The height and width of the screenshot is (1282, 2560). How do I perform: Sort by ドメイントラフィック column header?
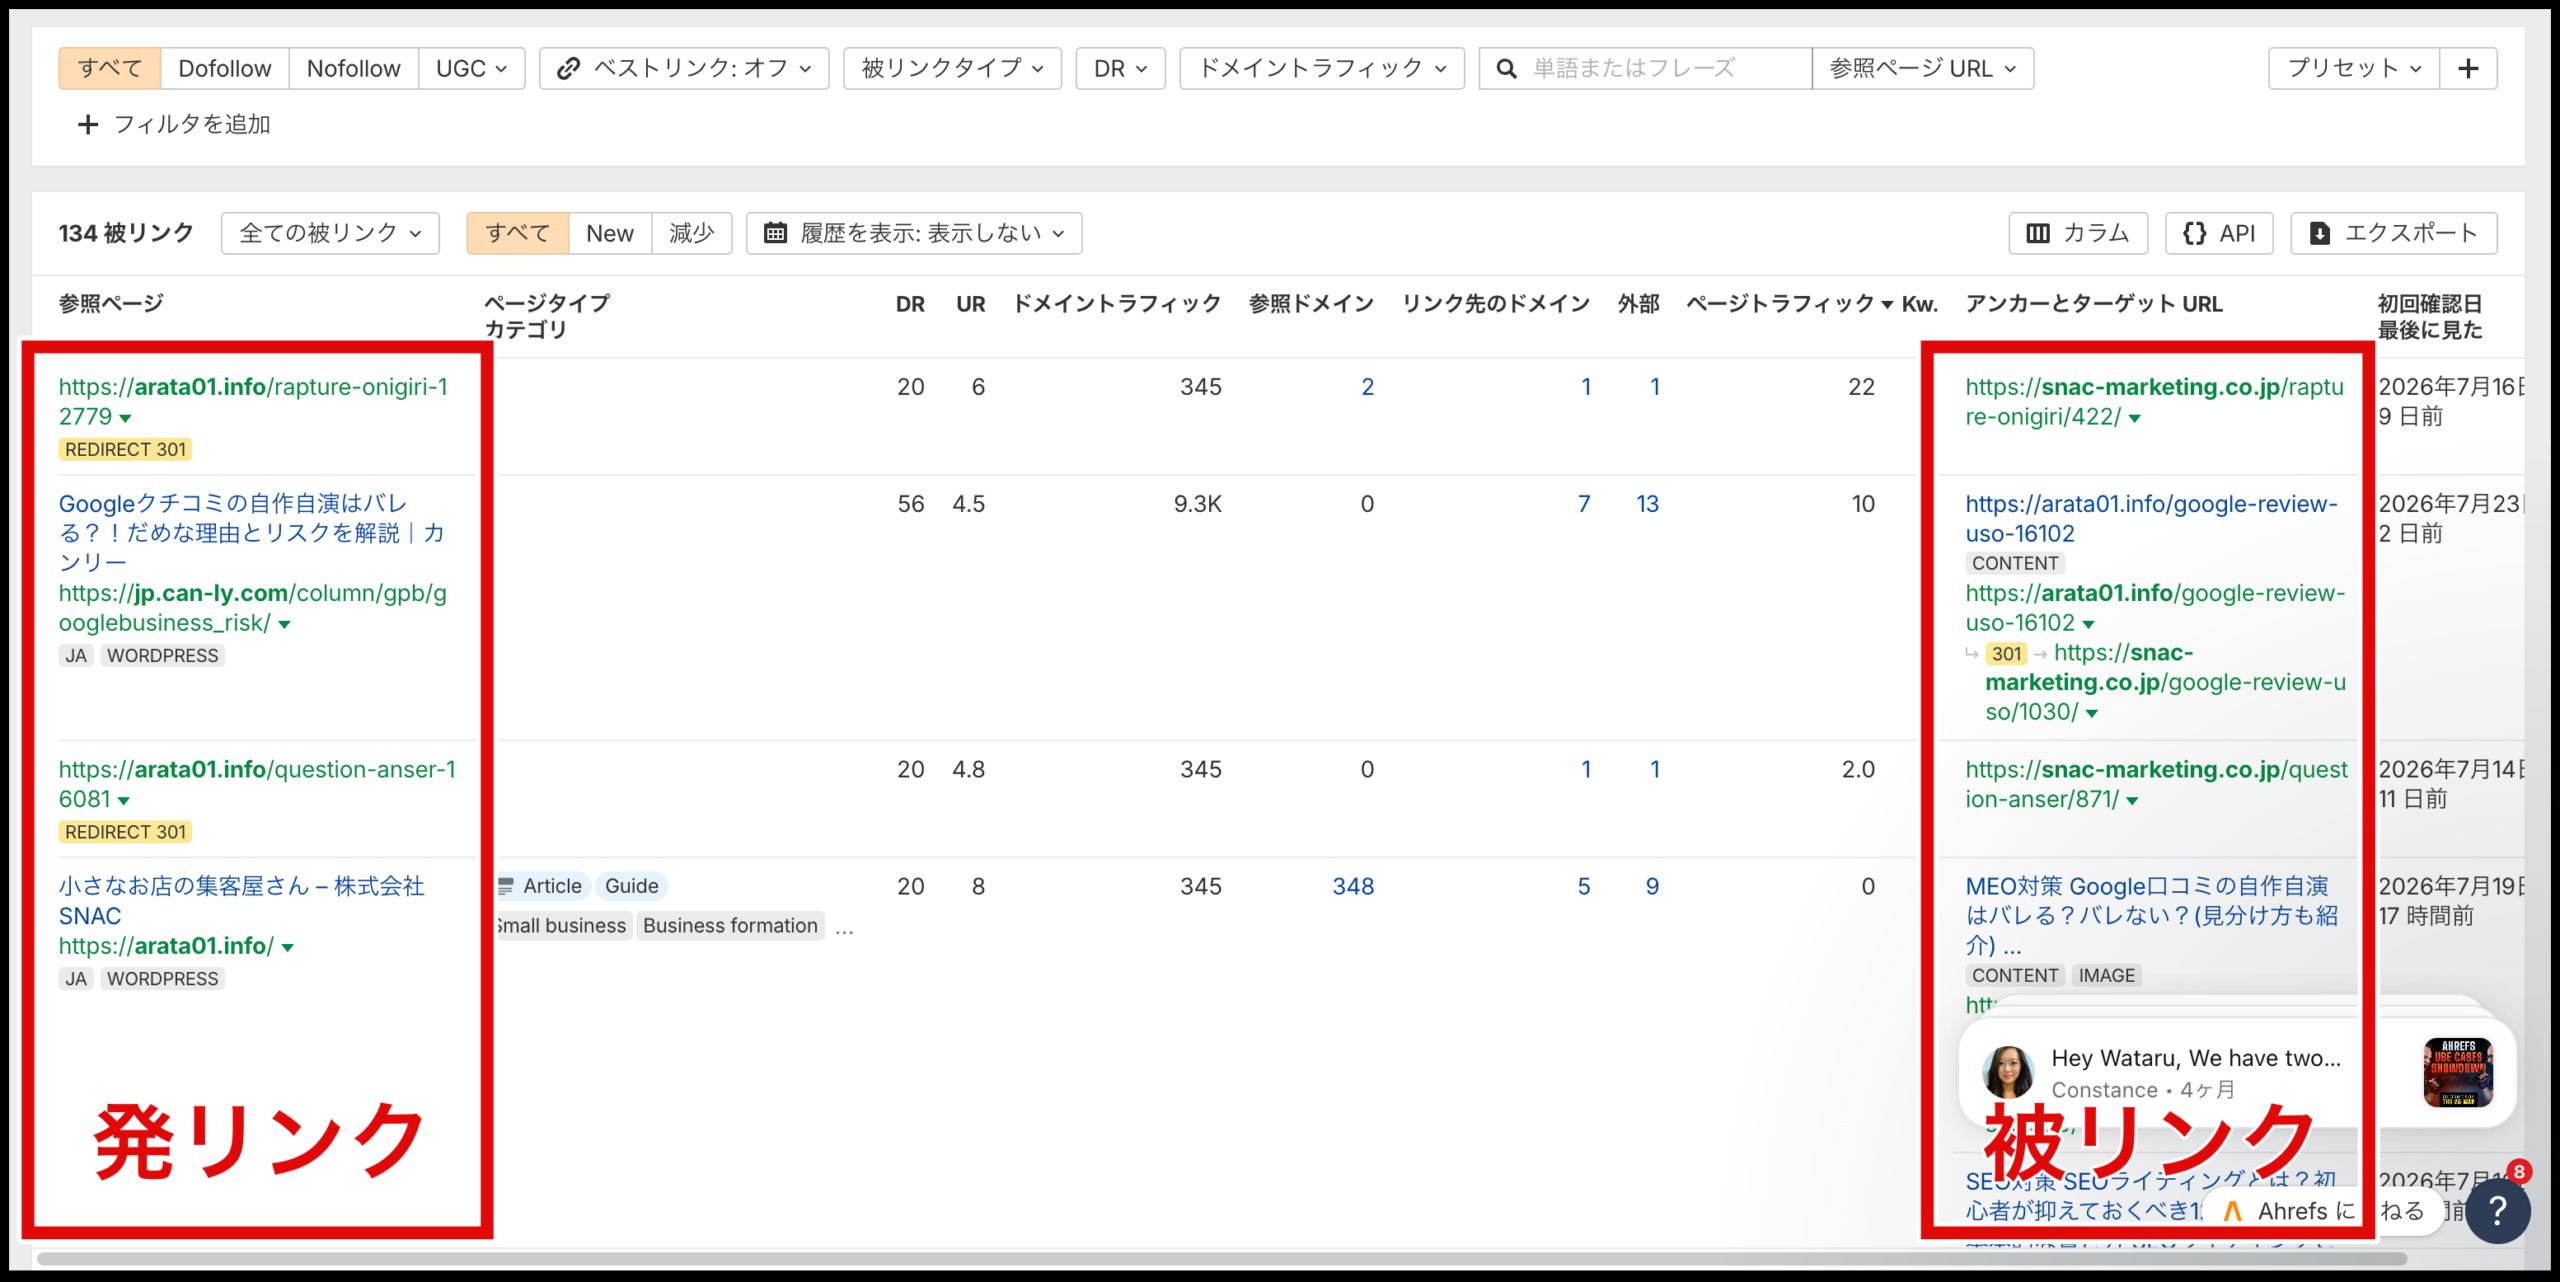pos(1117,304)
